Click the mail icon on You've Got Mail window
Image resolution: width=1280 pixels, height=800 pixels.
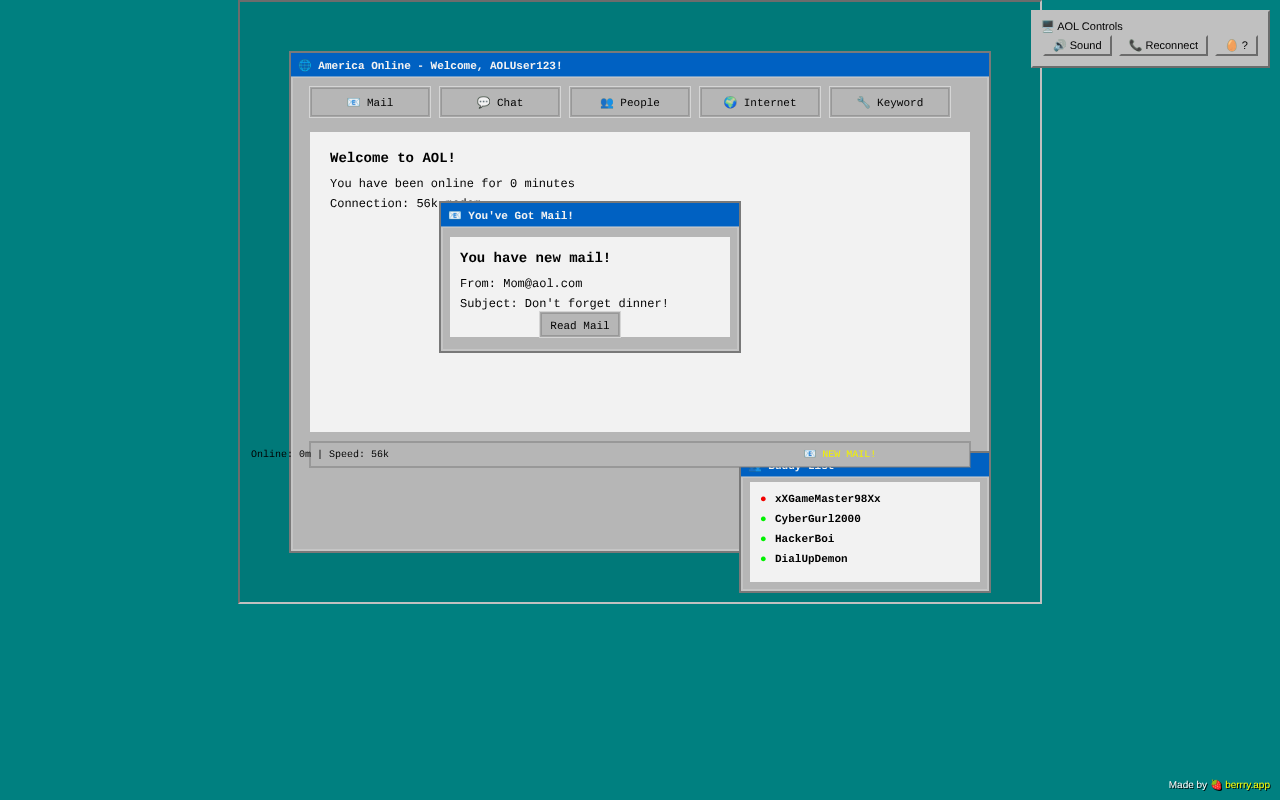455,214
